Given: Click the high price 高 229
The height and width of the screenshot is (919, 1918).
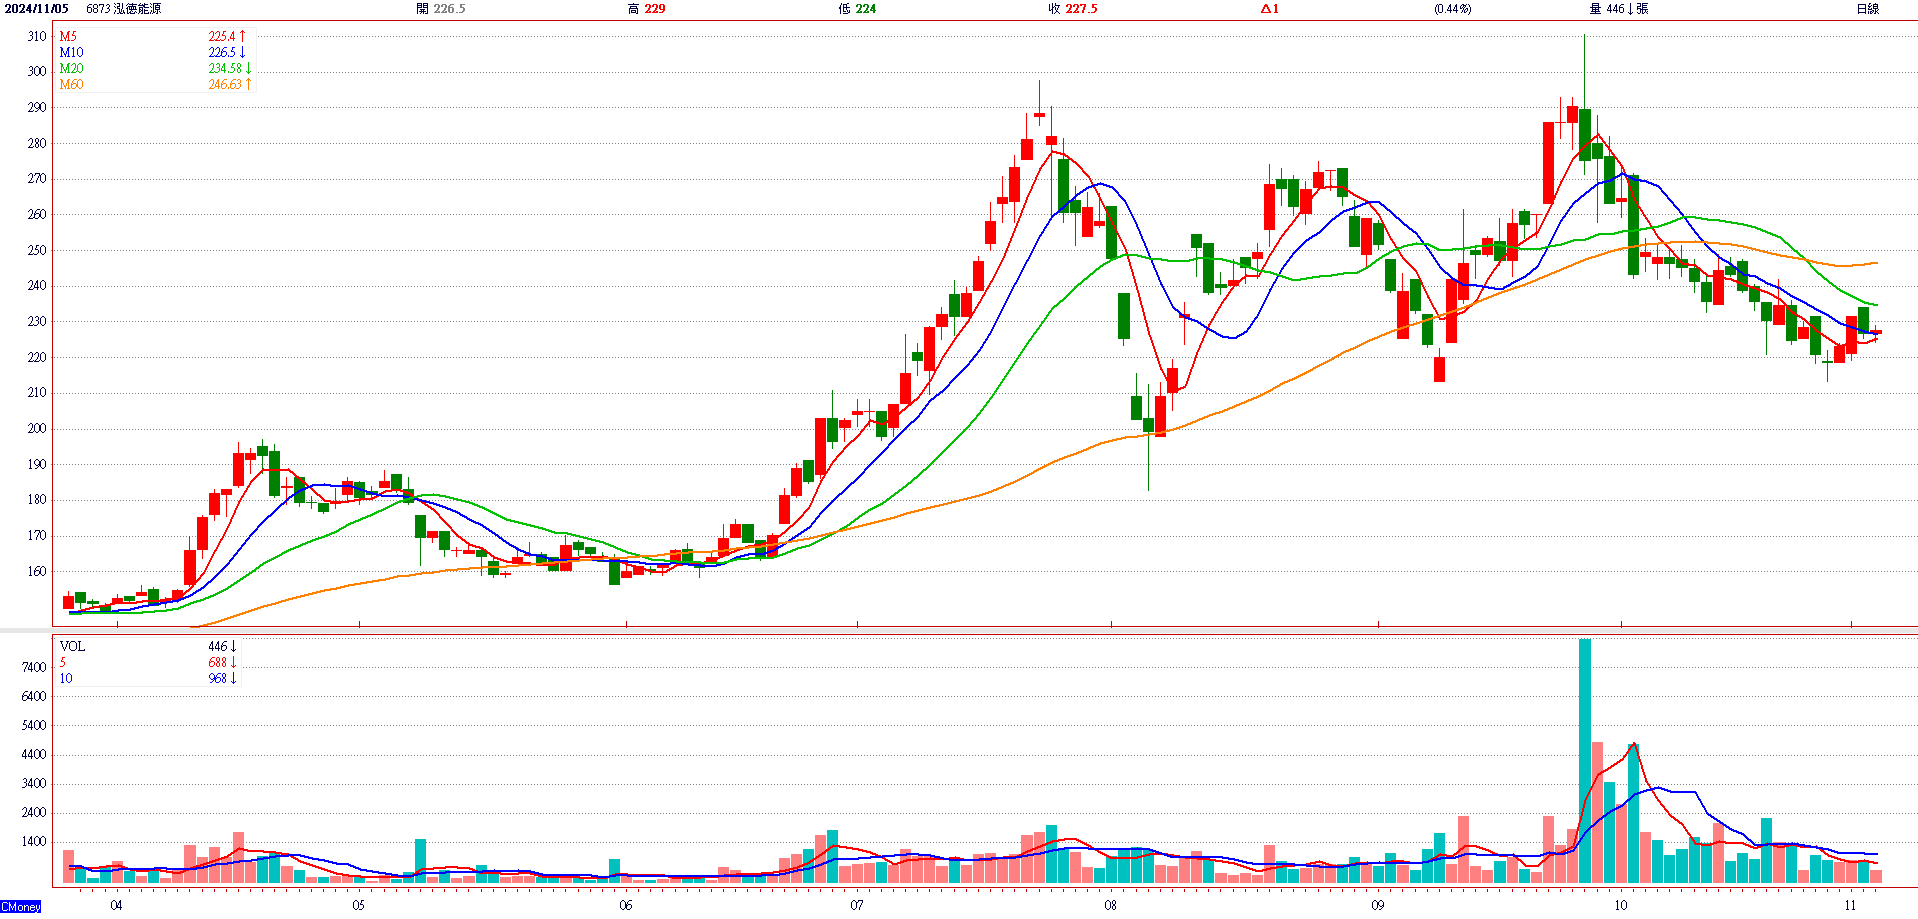Looking at the screenshot, I should (646, 9).
